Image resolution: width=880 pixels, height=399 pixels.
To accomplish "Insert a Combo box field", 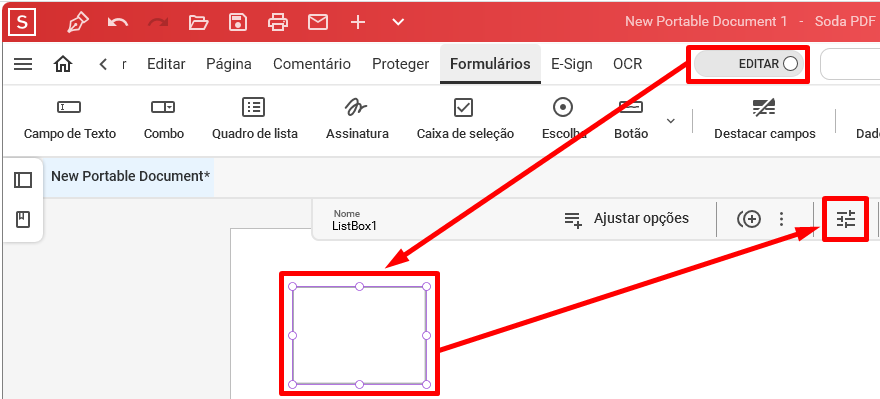I will [x=163, y=119].
